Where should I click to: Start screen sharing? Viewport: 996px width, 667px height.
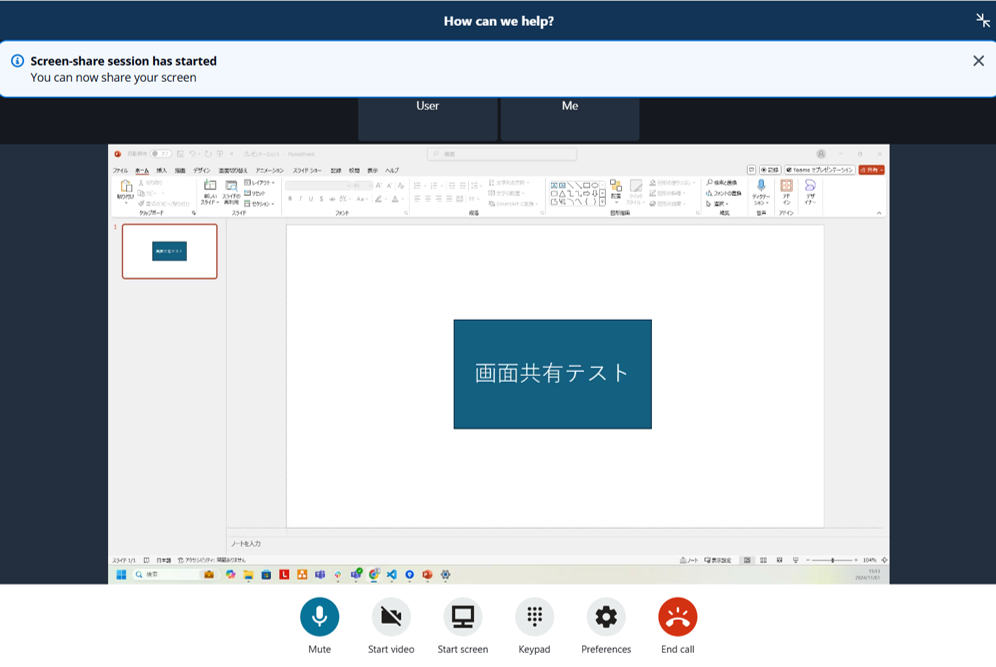(462, 617)
